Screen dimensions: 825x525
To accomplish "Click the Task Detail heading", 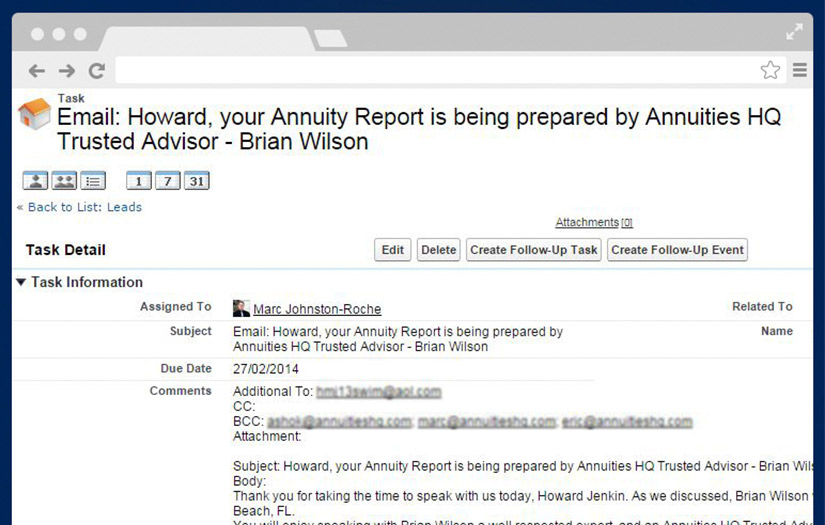I will pyautogui.click(x=66, y=250).
